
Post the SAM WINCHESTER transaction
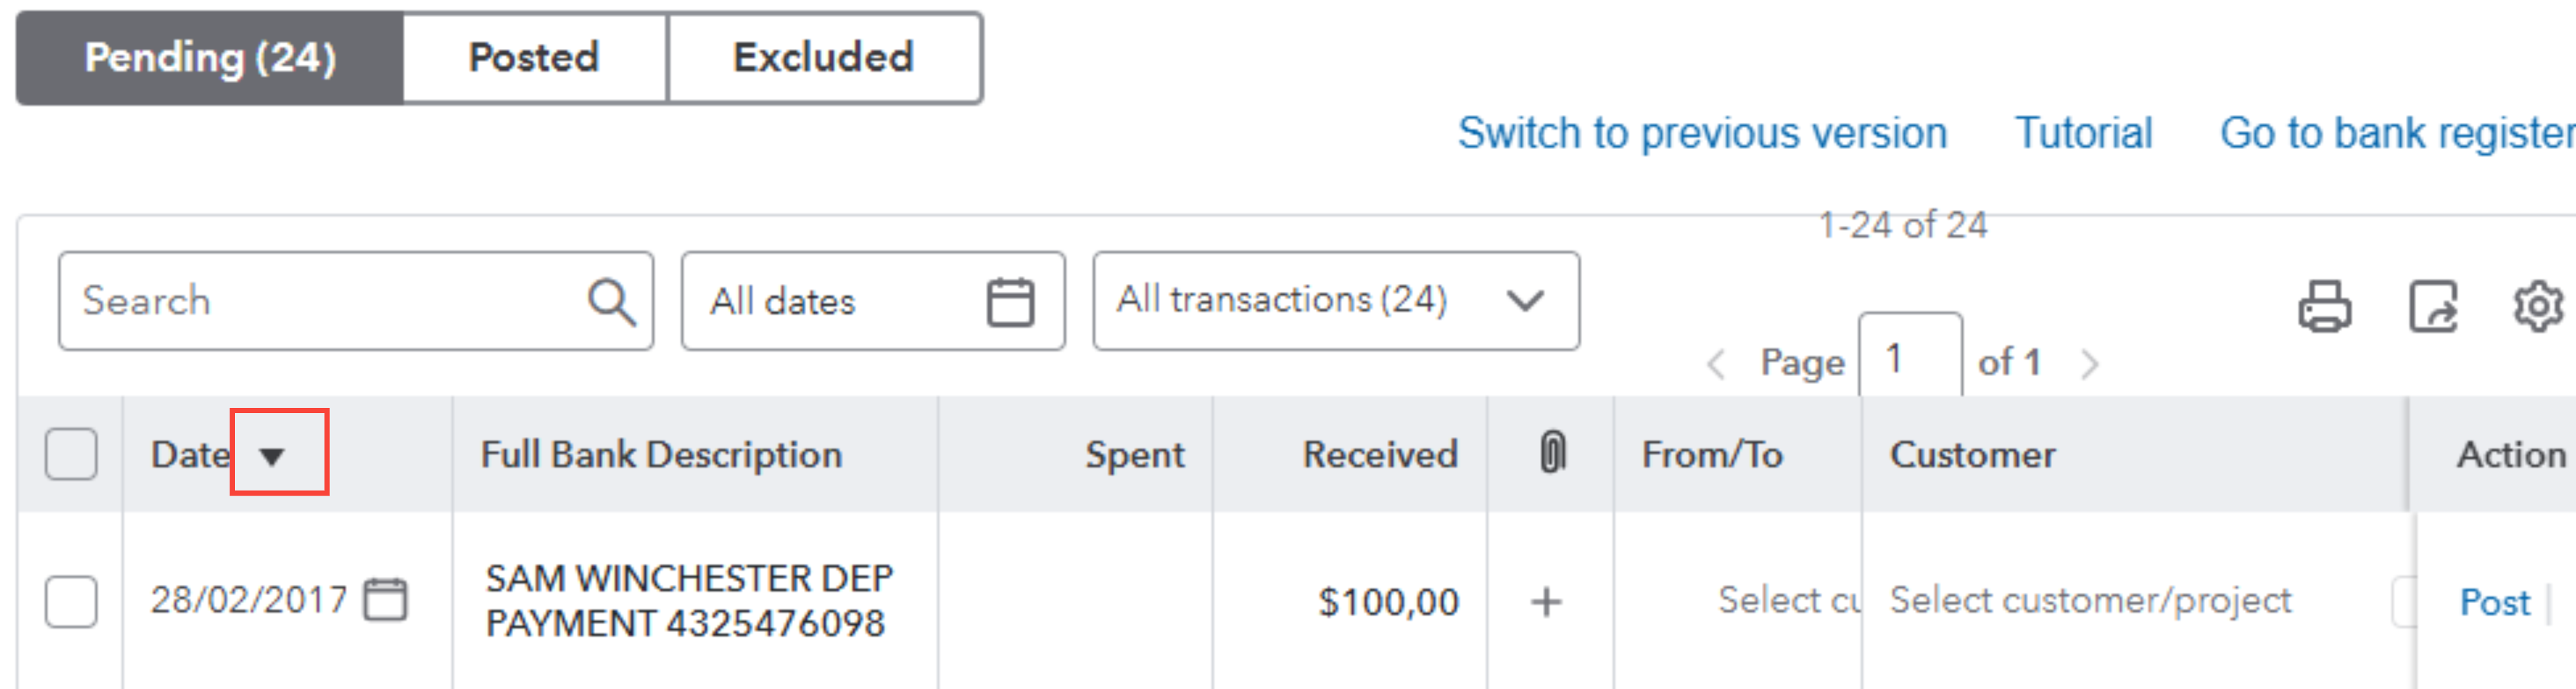[2494, 602]
